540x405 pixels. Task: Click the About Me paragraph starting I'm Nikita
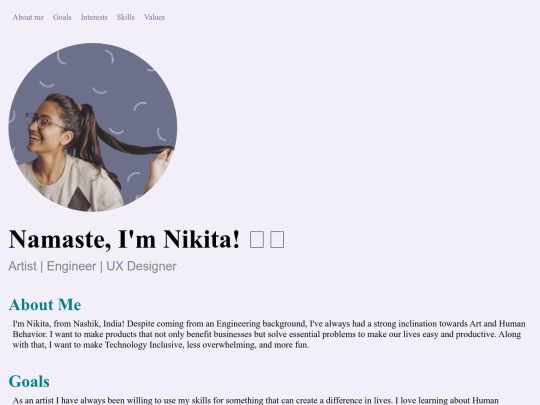click(x=269, y=334)
